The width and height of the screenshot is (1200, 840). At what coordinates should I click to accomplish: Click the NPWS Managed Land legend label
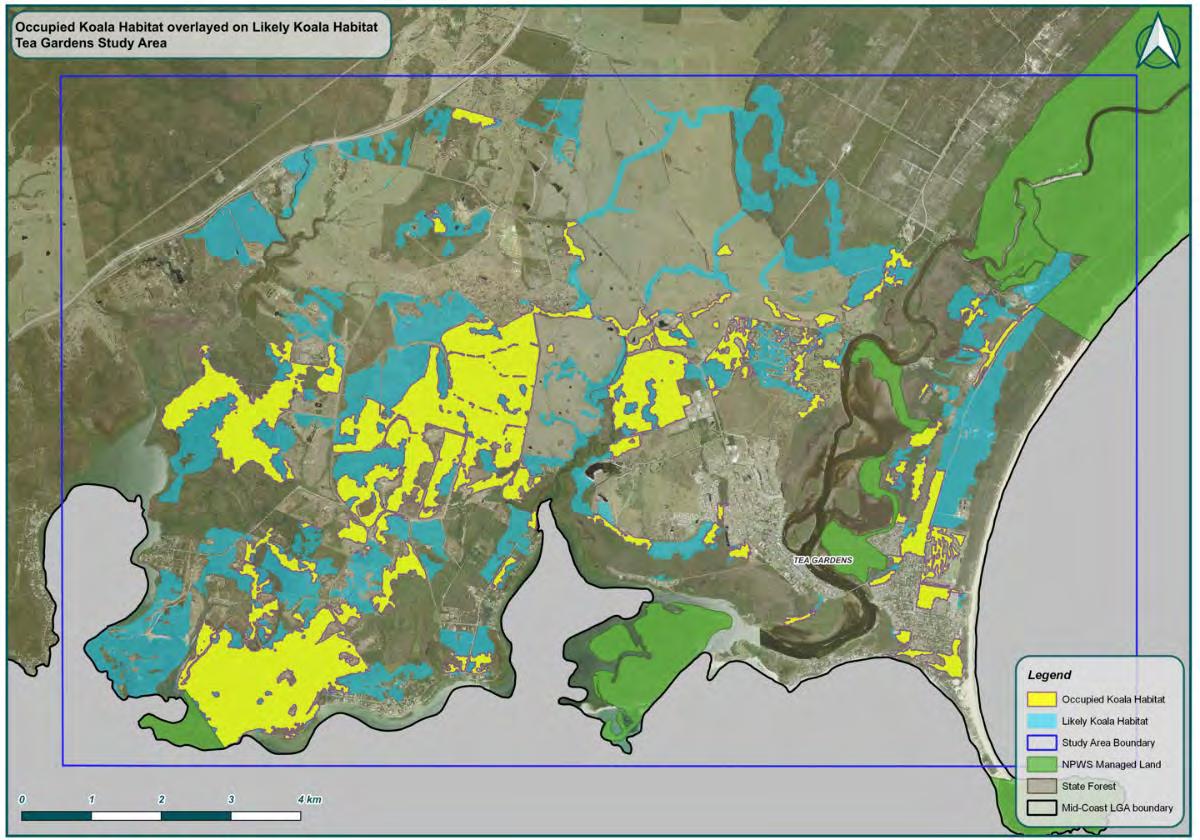(1111, 764)
